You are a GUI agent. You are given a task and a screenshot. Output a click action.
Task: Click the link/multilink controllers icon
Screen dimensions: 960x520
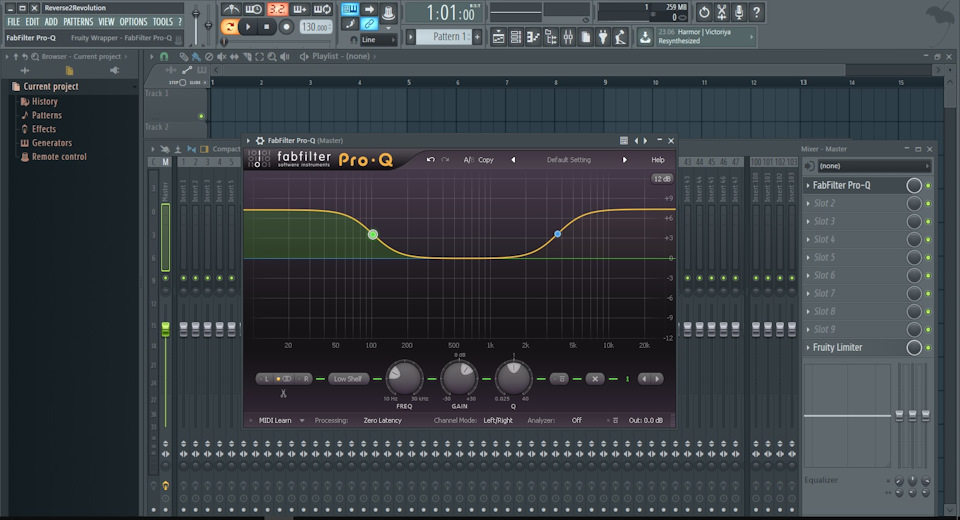[369, 24]
